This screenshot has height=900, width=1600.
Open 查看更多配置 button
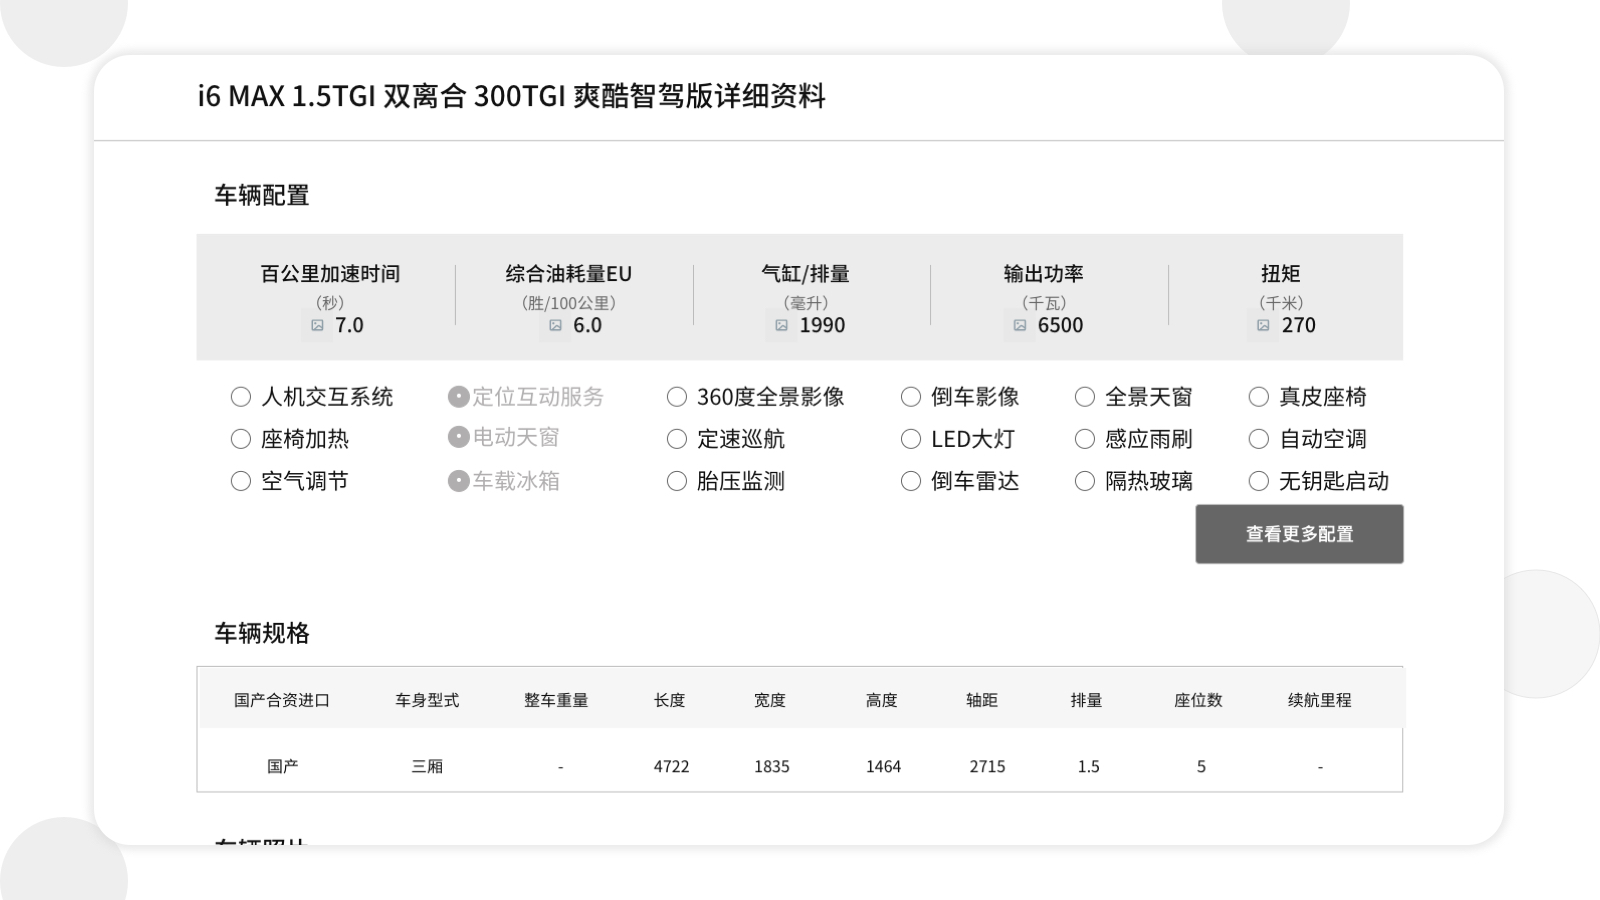(1299, 534)
